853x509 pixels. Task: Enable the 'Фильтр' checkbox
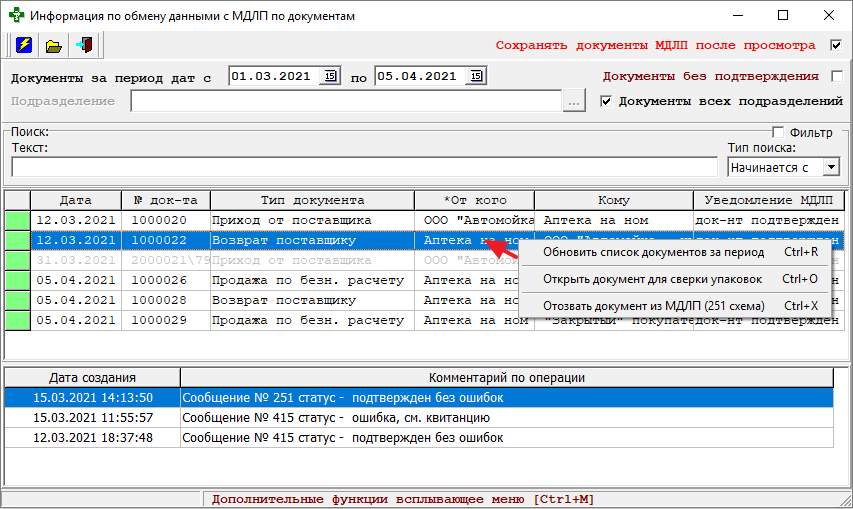[x=779, y=132]
